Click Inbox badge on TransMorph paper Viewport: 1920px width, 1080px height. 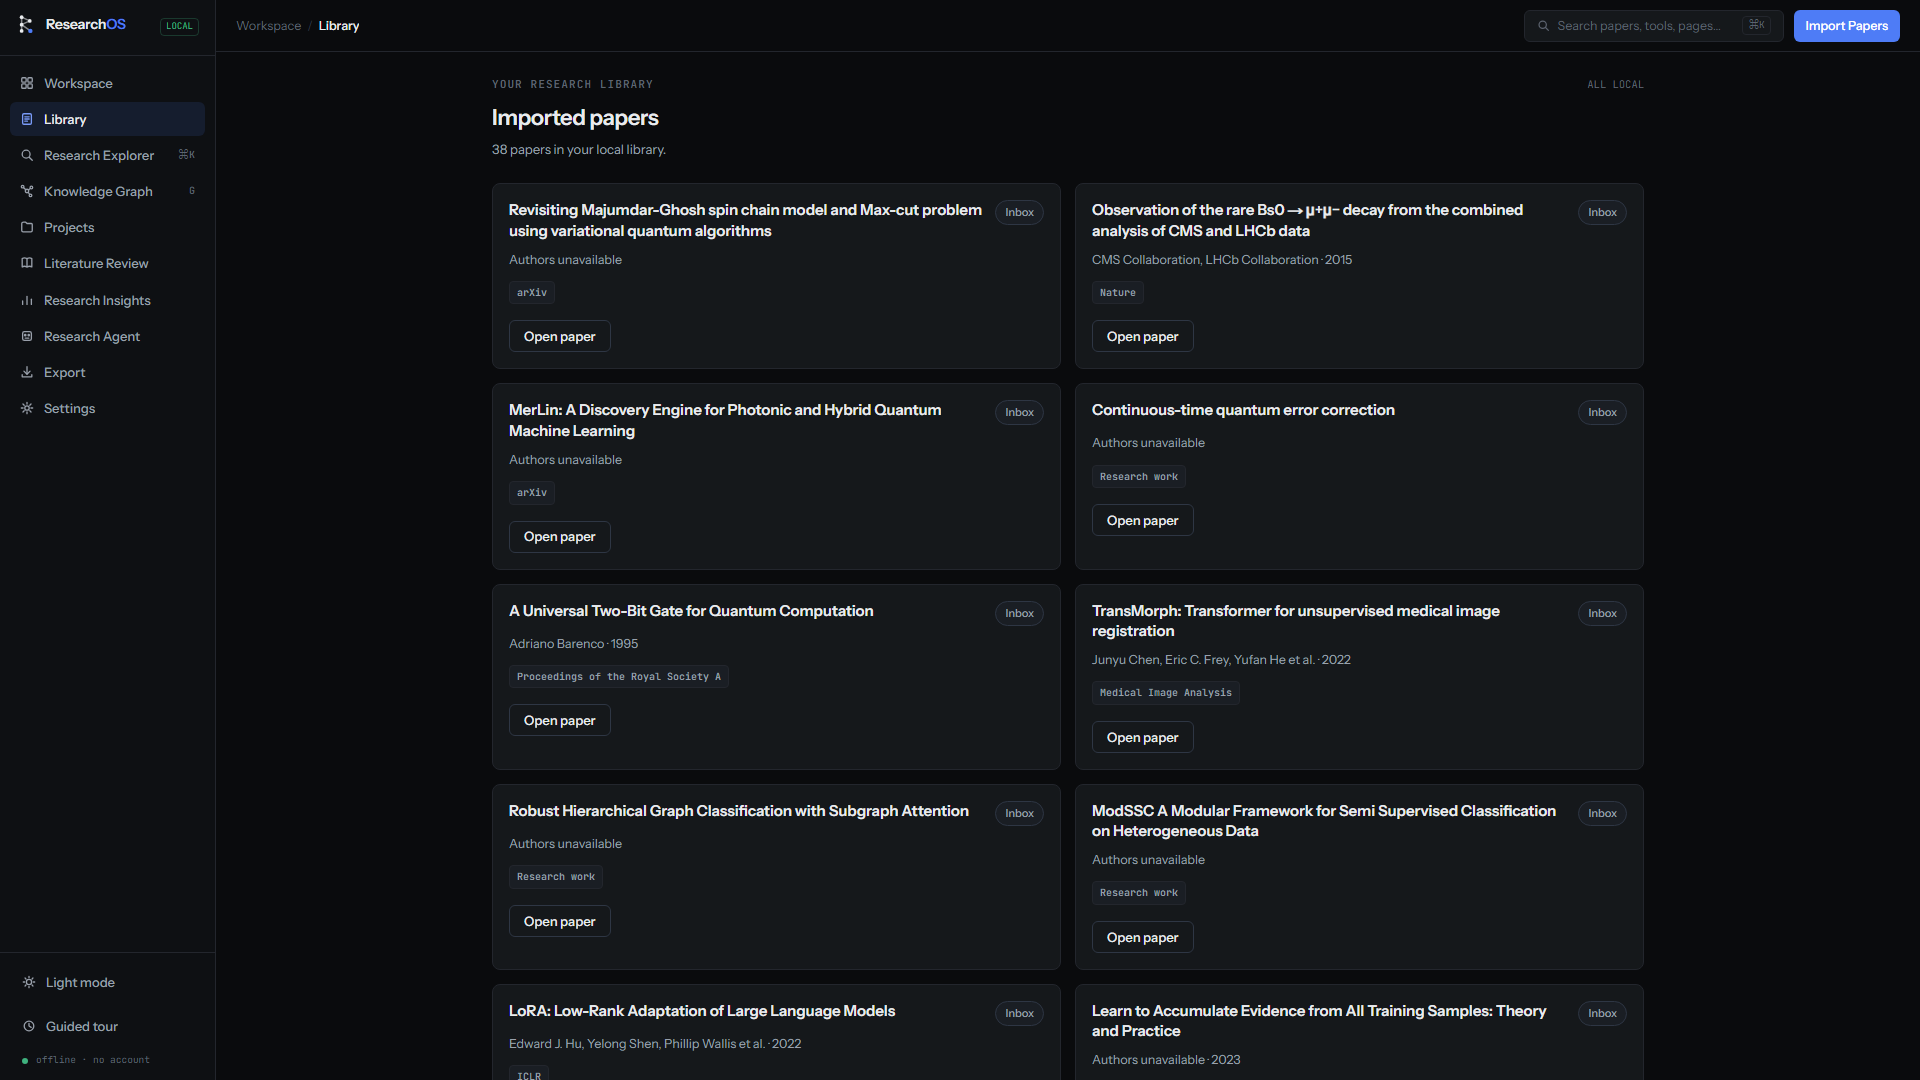1602,613
